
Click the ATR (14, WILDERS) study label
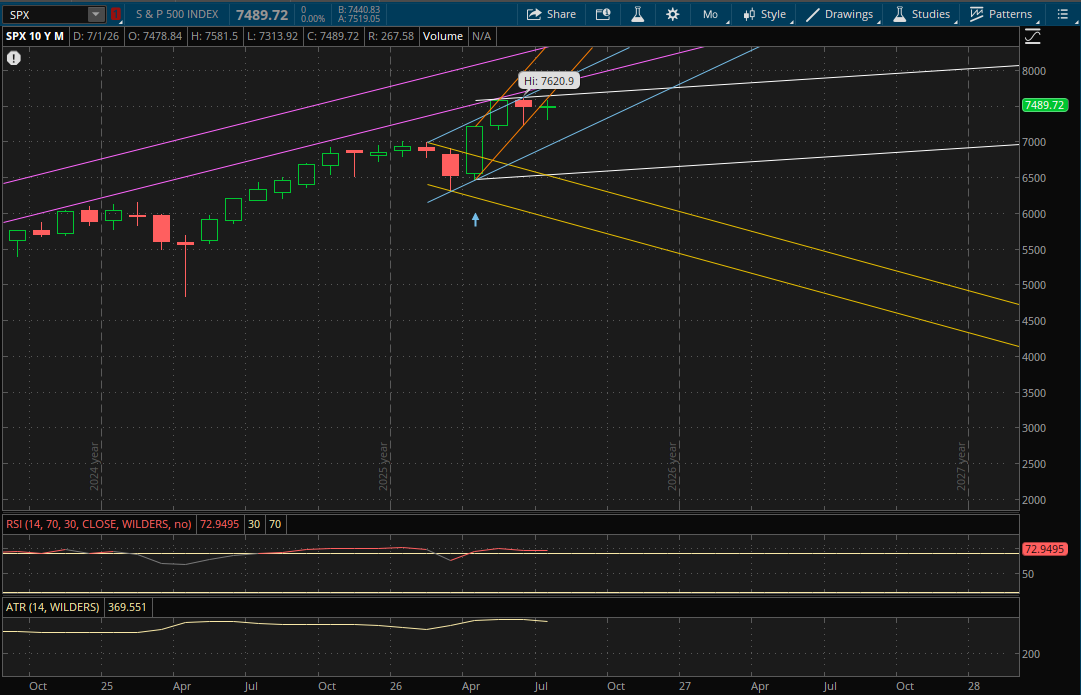pos(52,607)
